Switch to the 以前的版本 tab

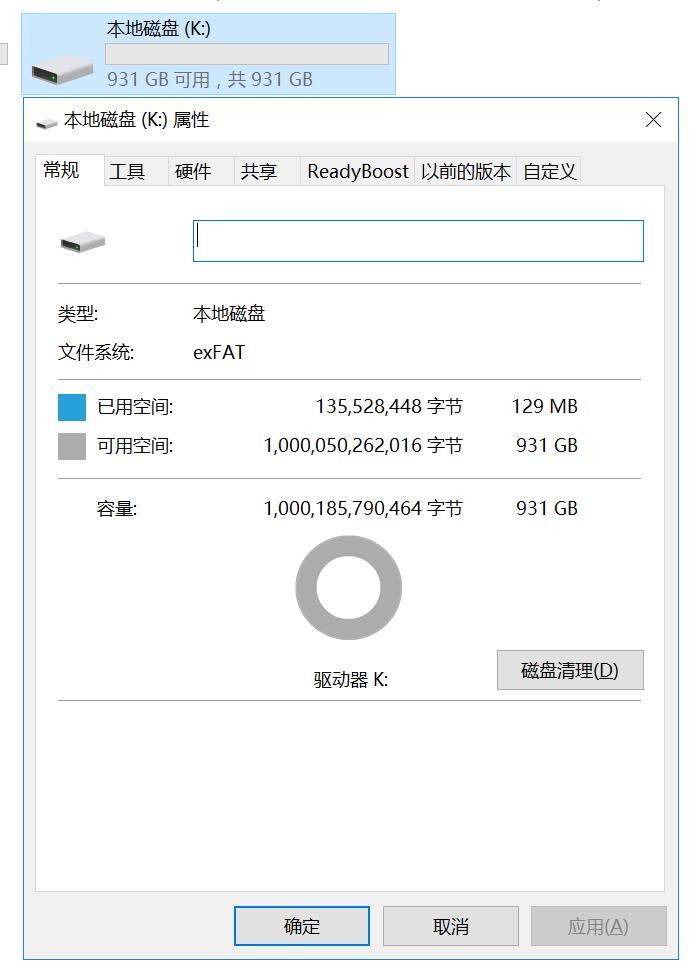(466, 172)
